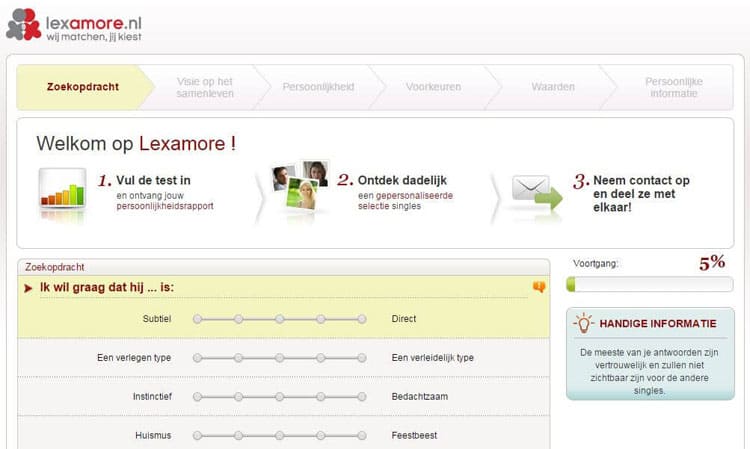Click the 'Ontdek dadelijk' heading
Screen dimensions: 750x449
(x=402, y=180)
